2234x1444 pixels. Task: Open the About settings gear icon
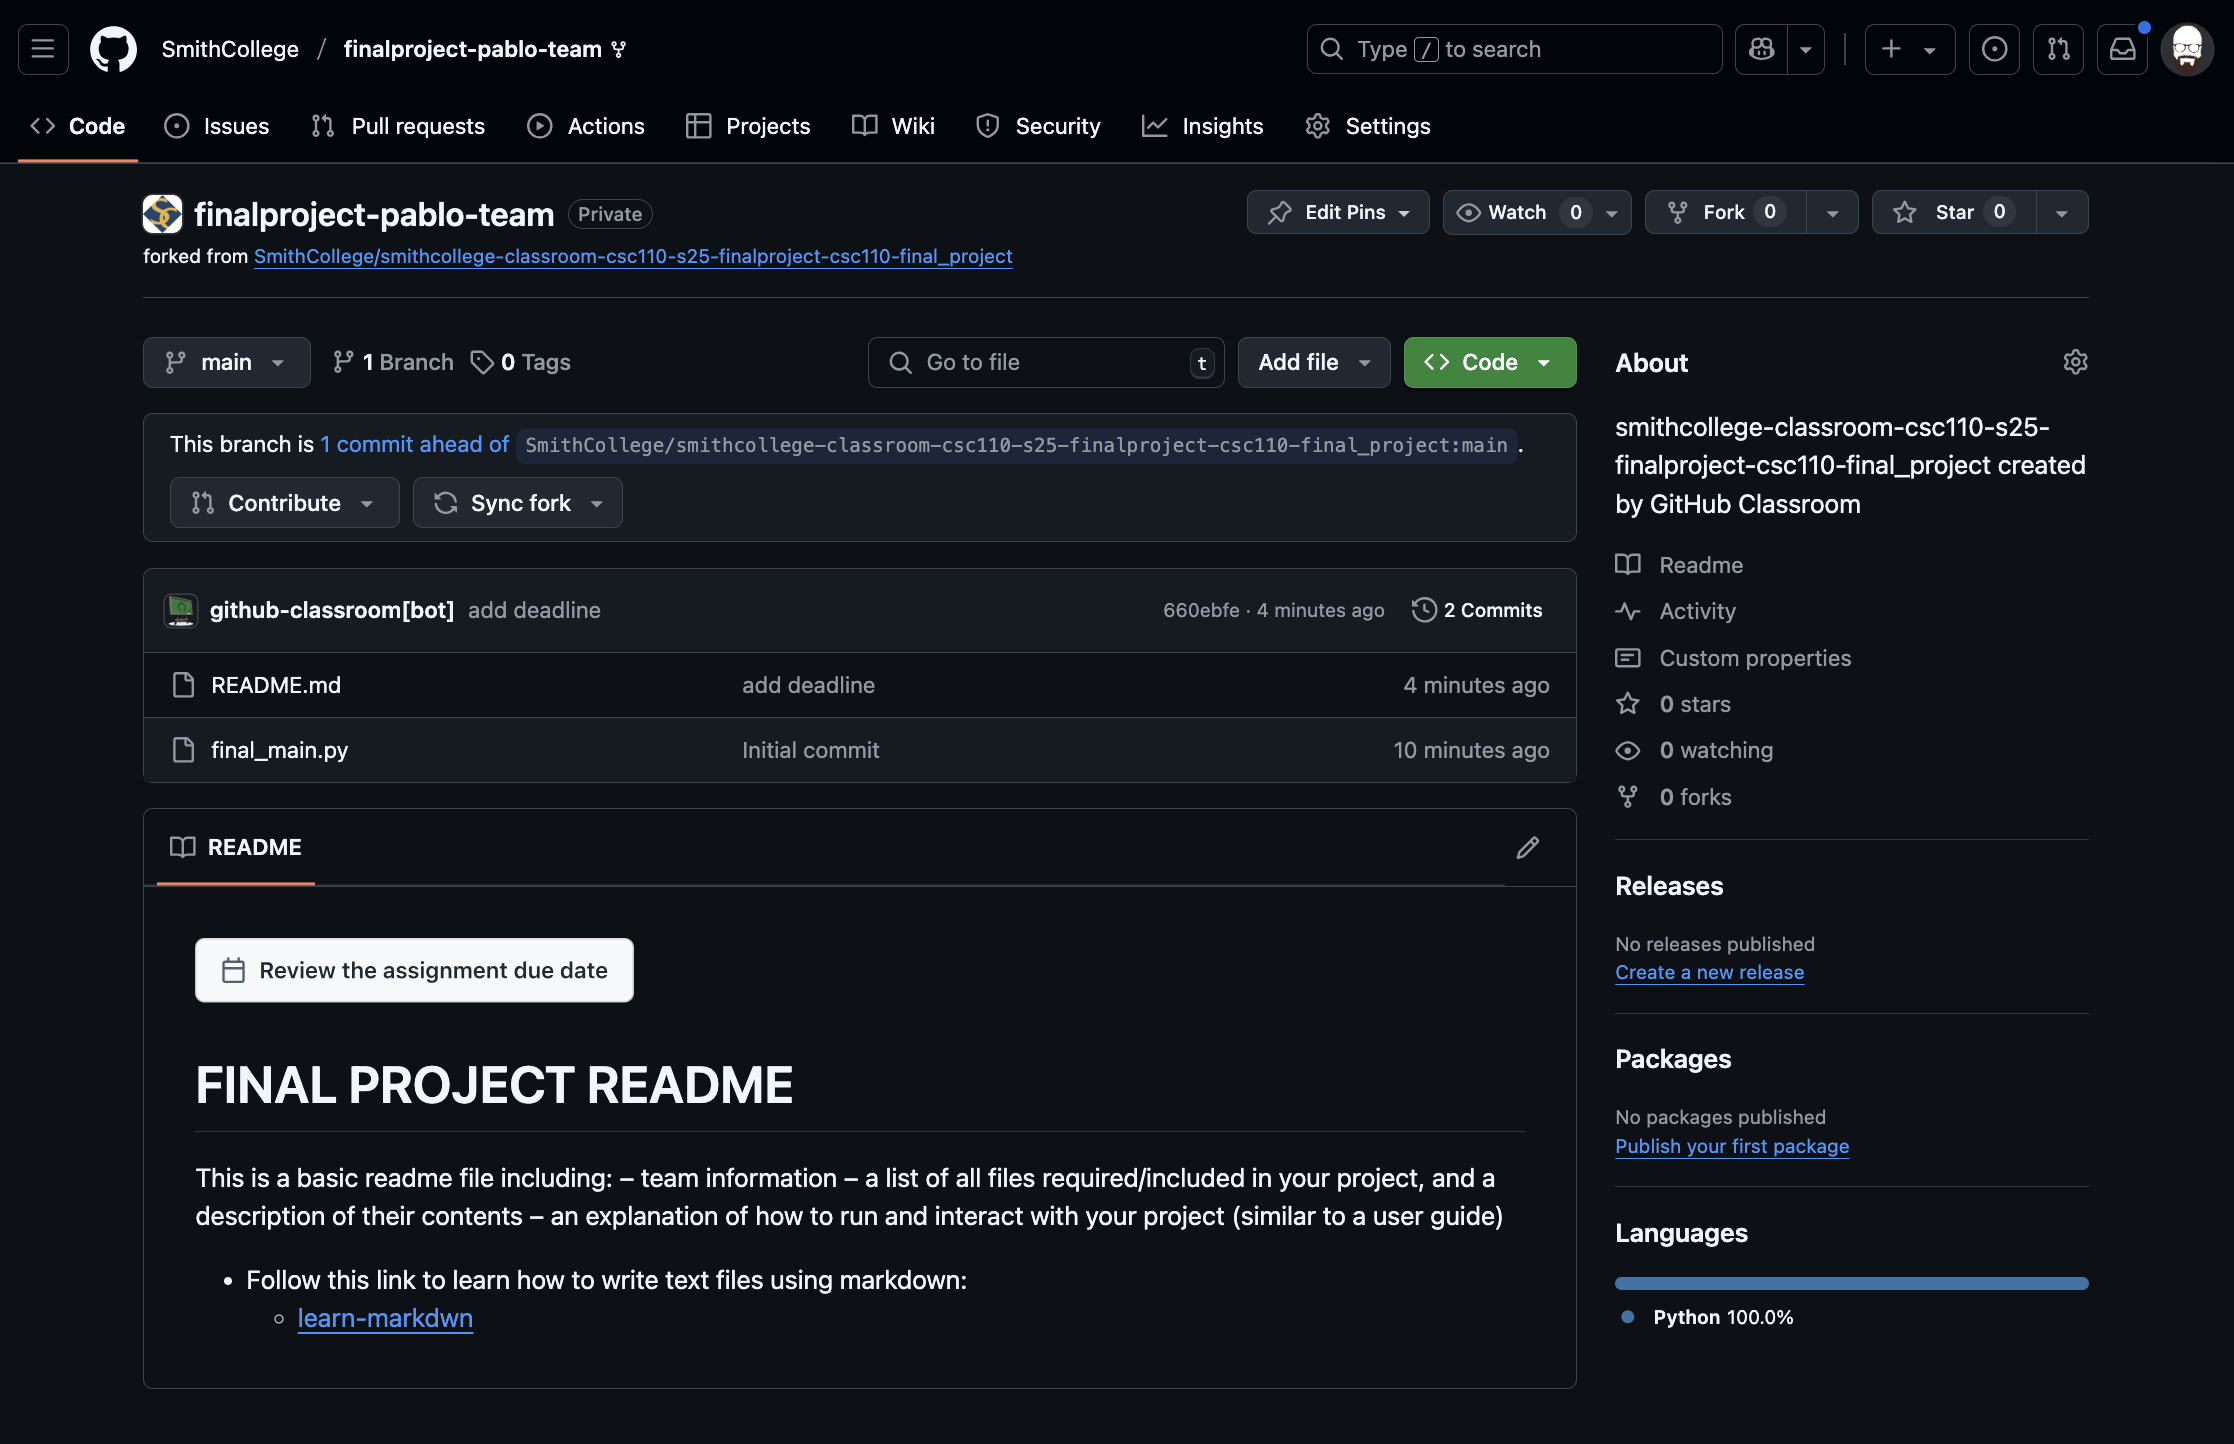click(x=2075, y=362)
